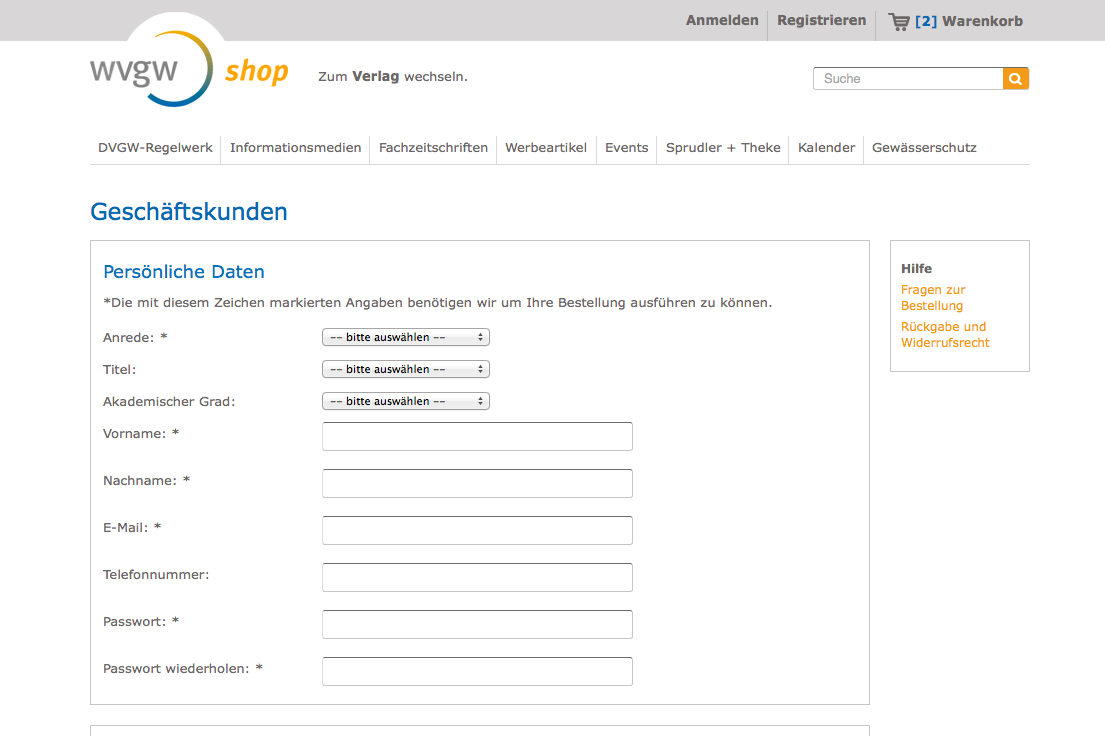Screen dimensions: 1105x736
Task: Go to the Werbeartikel section
Action: (x=546, y=147)
